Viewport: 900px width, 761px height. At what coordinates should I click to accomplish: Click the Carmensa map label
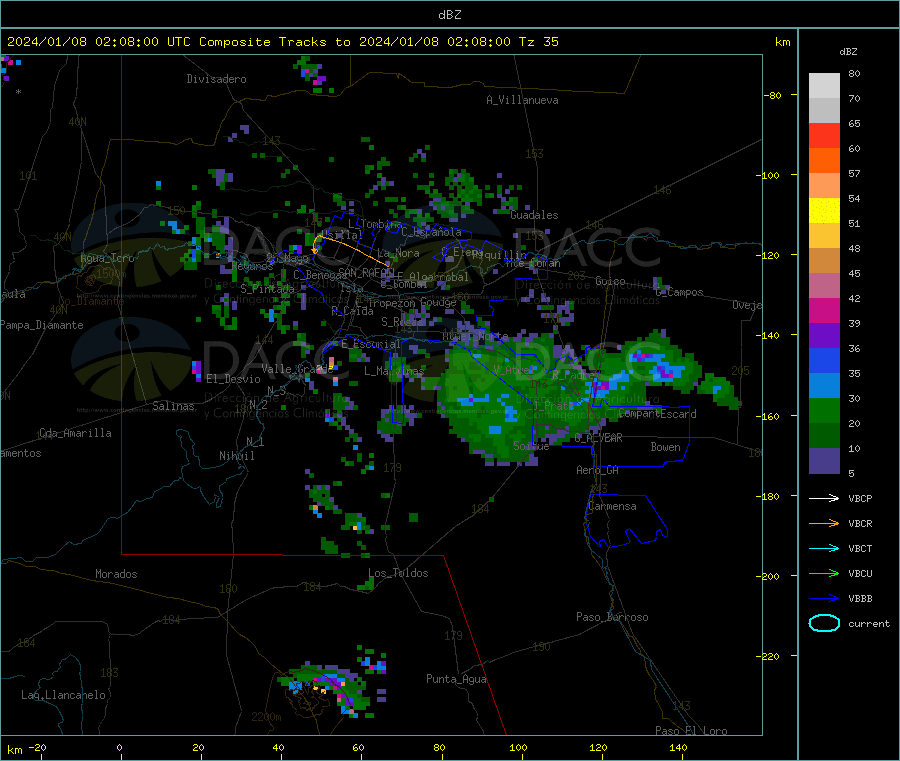click(612, 506)
